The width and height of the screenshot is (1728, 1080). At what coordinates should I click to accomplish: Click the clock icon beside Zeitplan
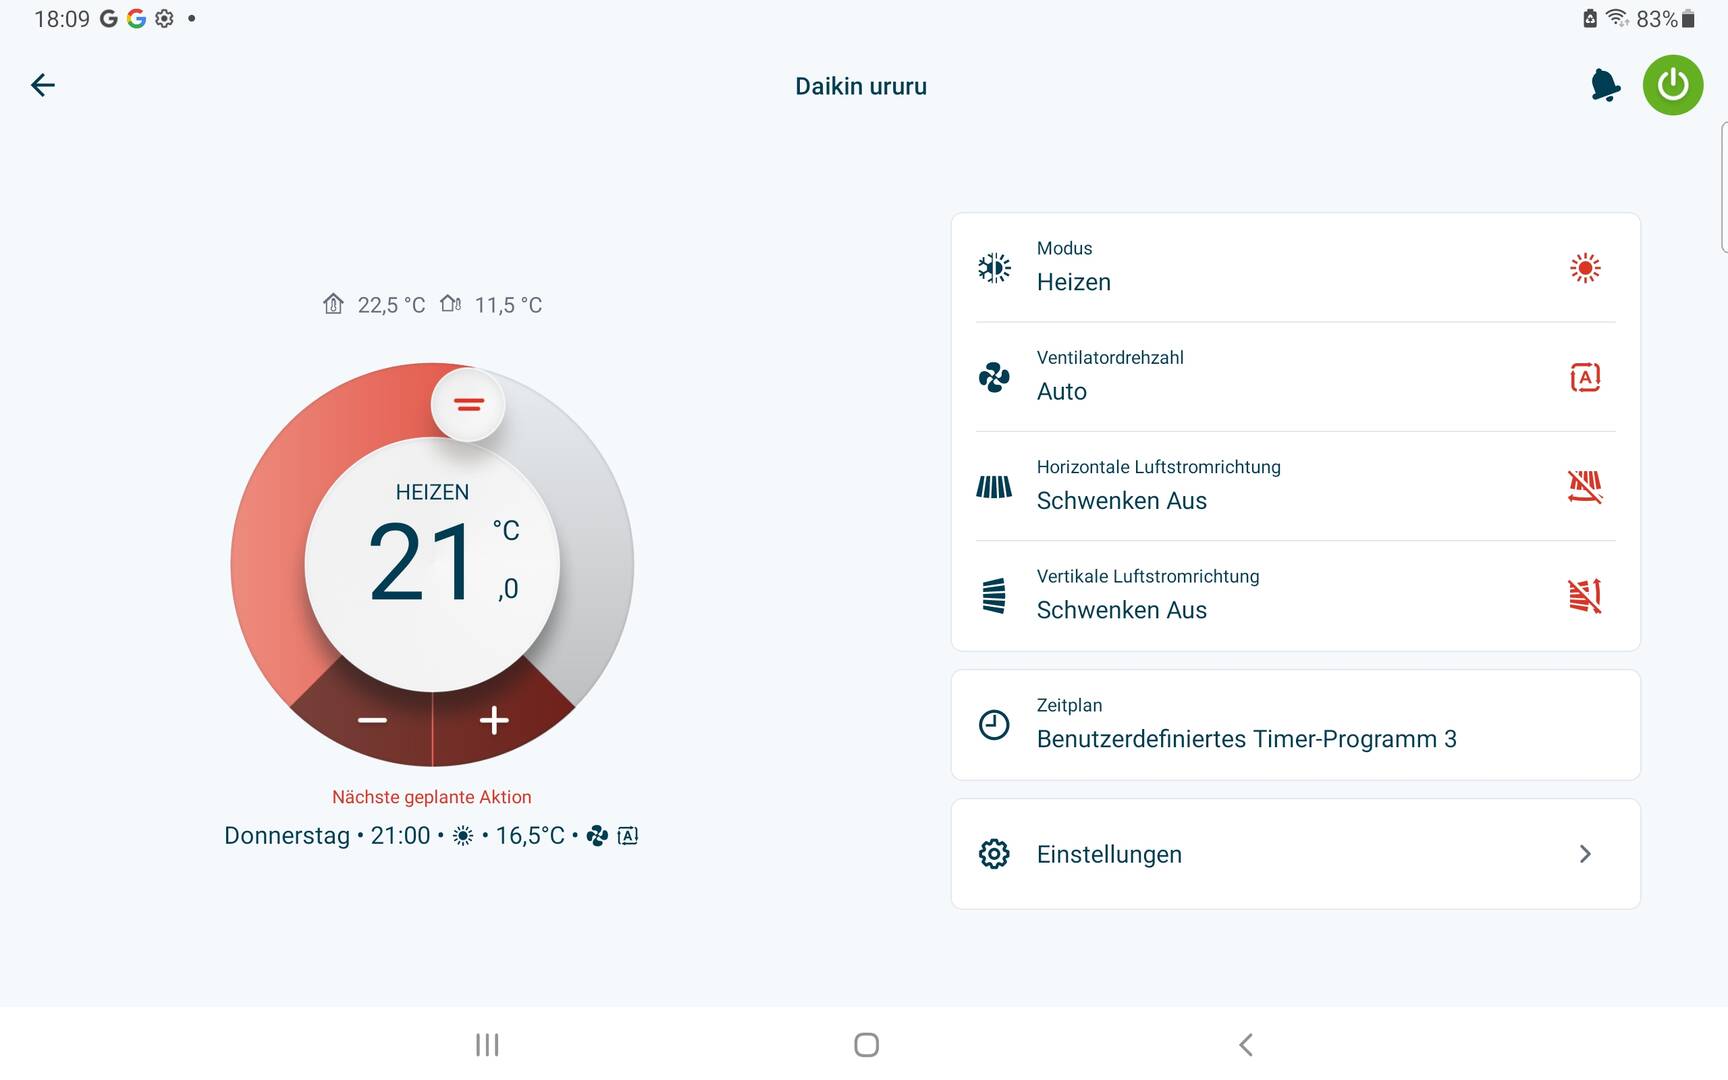pos(994,725)
